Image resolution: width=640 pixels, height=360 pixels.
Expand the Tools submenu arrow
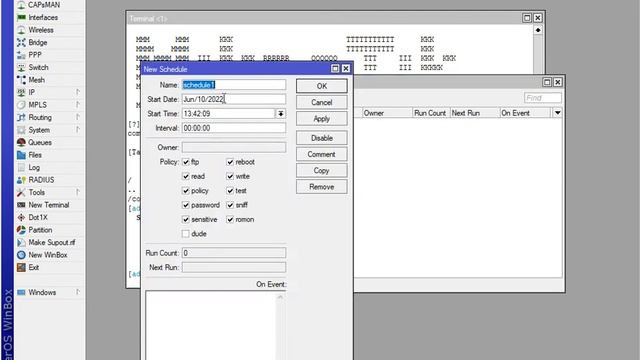click(x=78, y=192)
